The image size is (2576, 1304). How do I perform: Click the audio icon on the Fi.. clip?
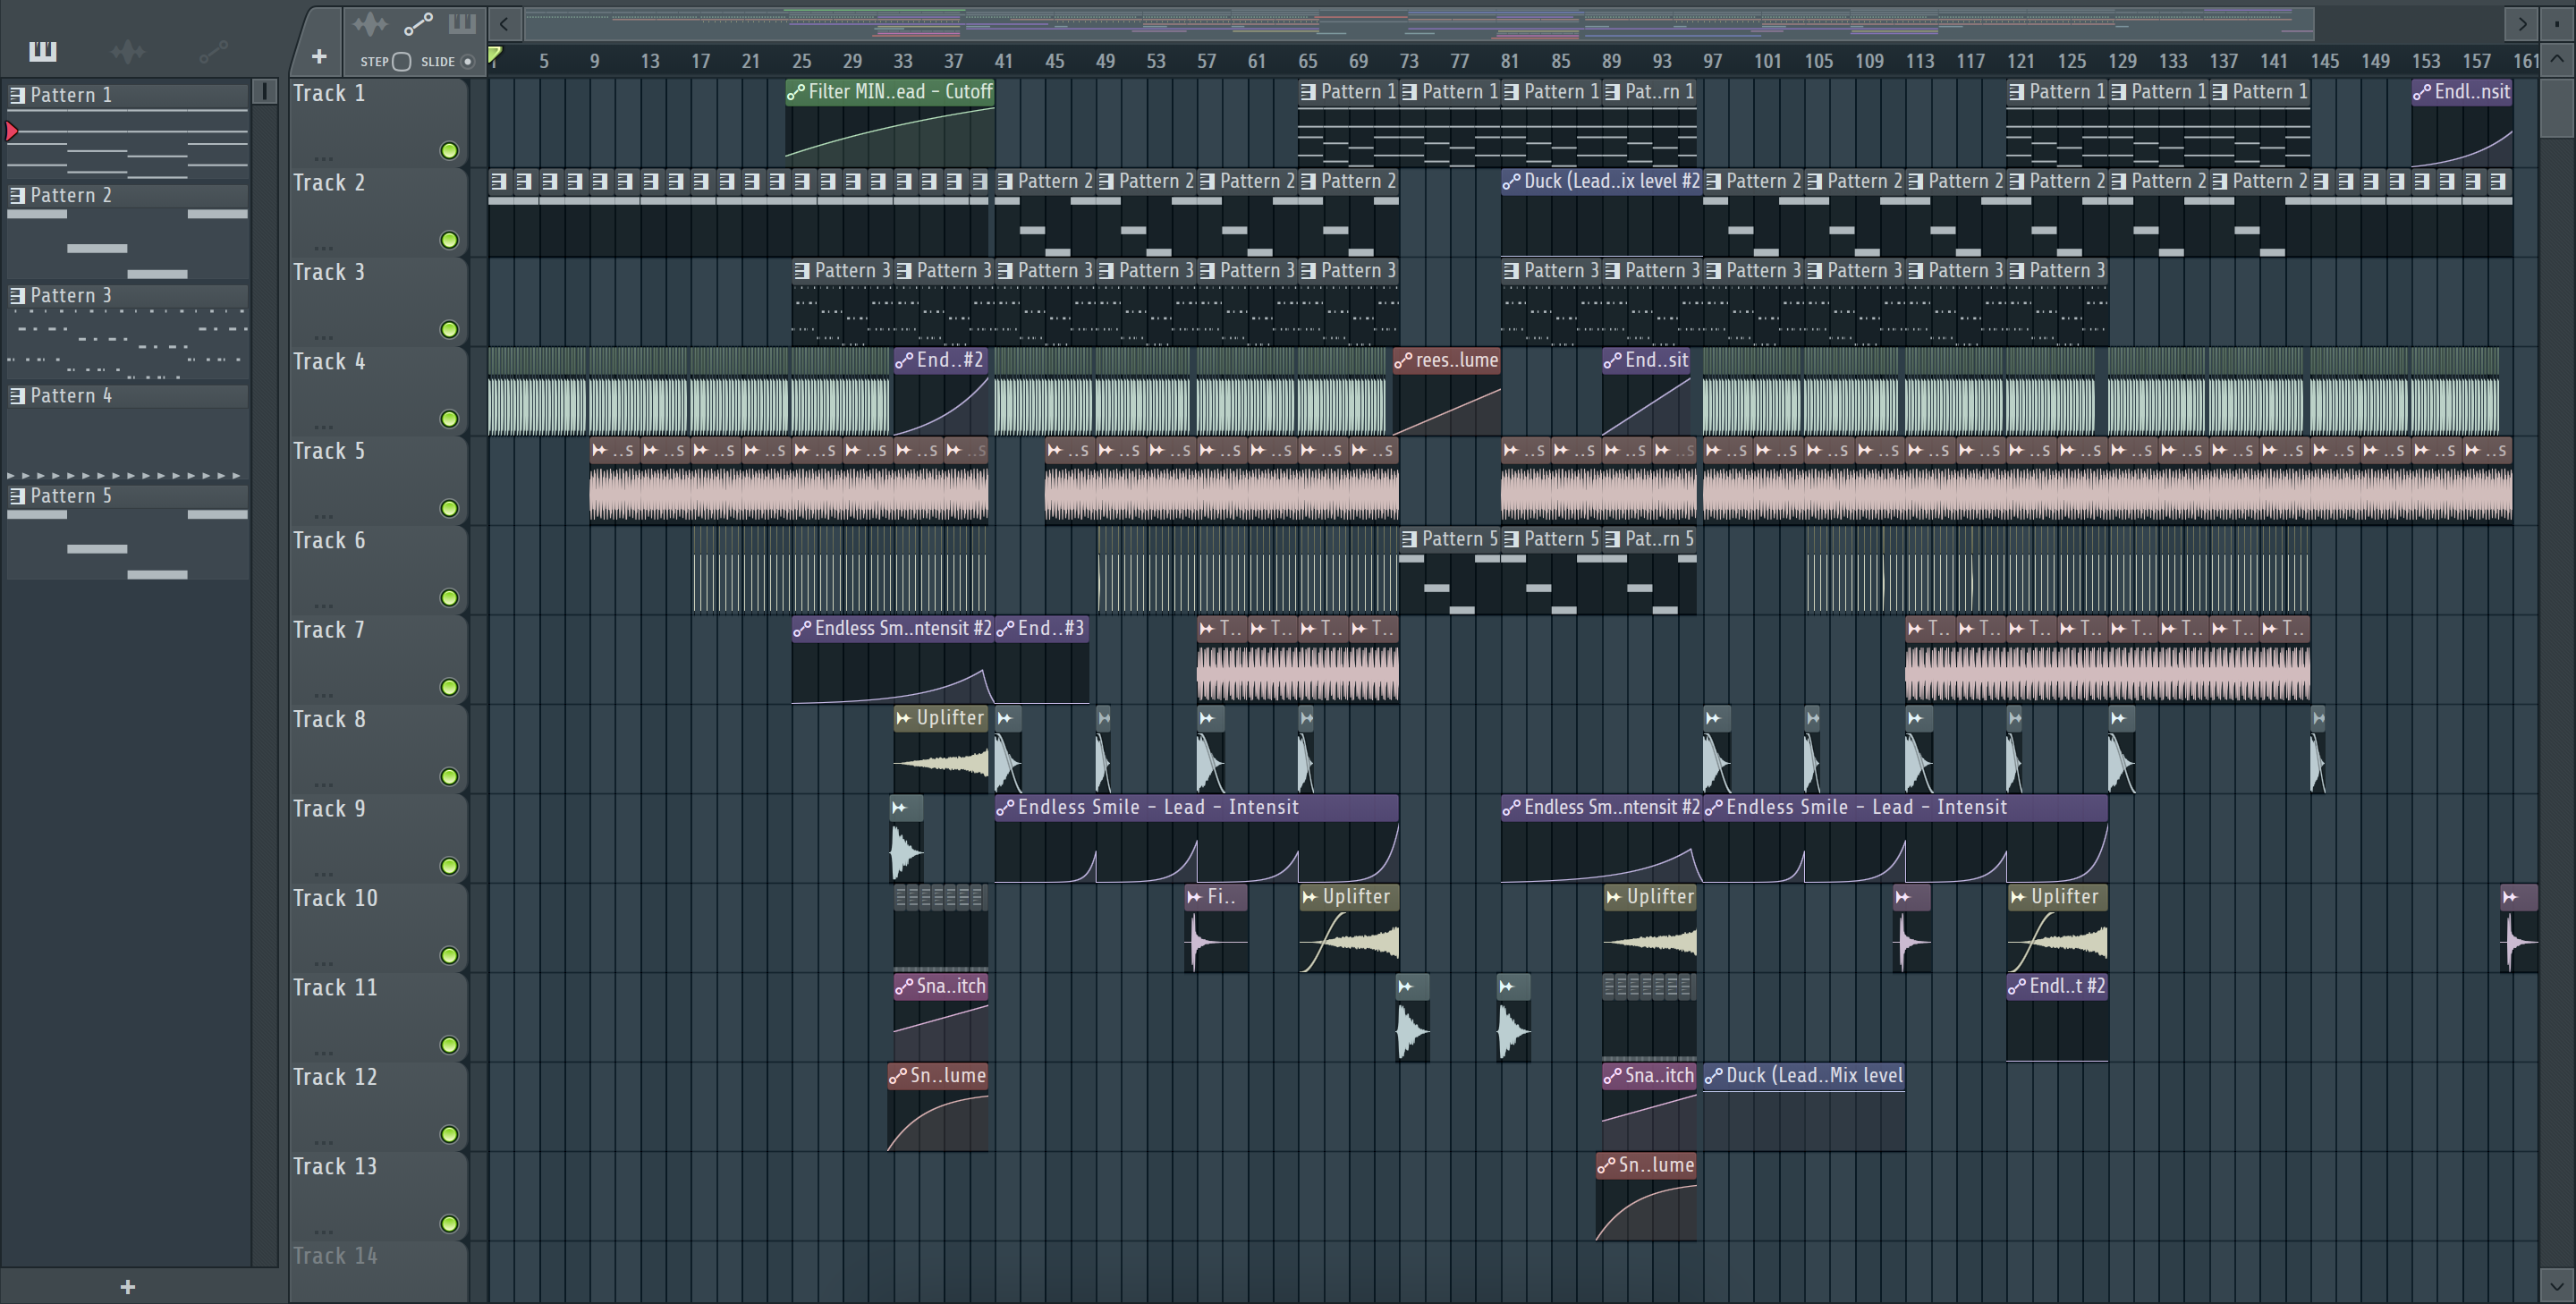[x=1195, y=897]
